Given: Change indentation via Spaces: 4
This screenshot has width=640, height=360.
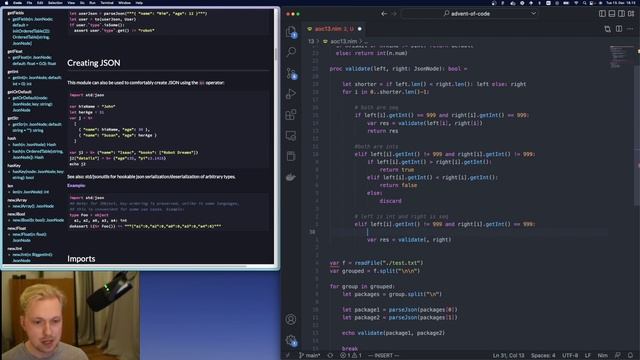Looking at the screenshot, I should point(543,356).
